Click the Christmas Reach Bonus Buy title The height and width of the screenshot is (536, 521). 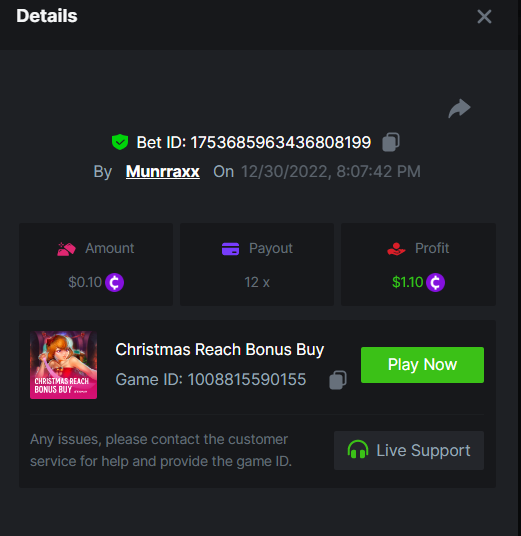click(219, 350)
